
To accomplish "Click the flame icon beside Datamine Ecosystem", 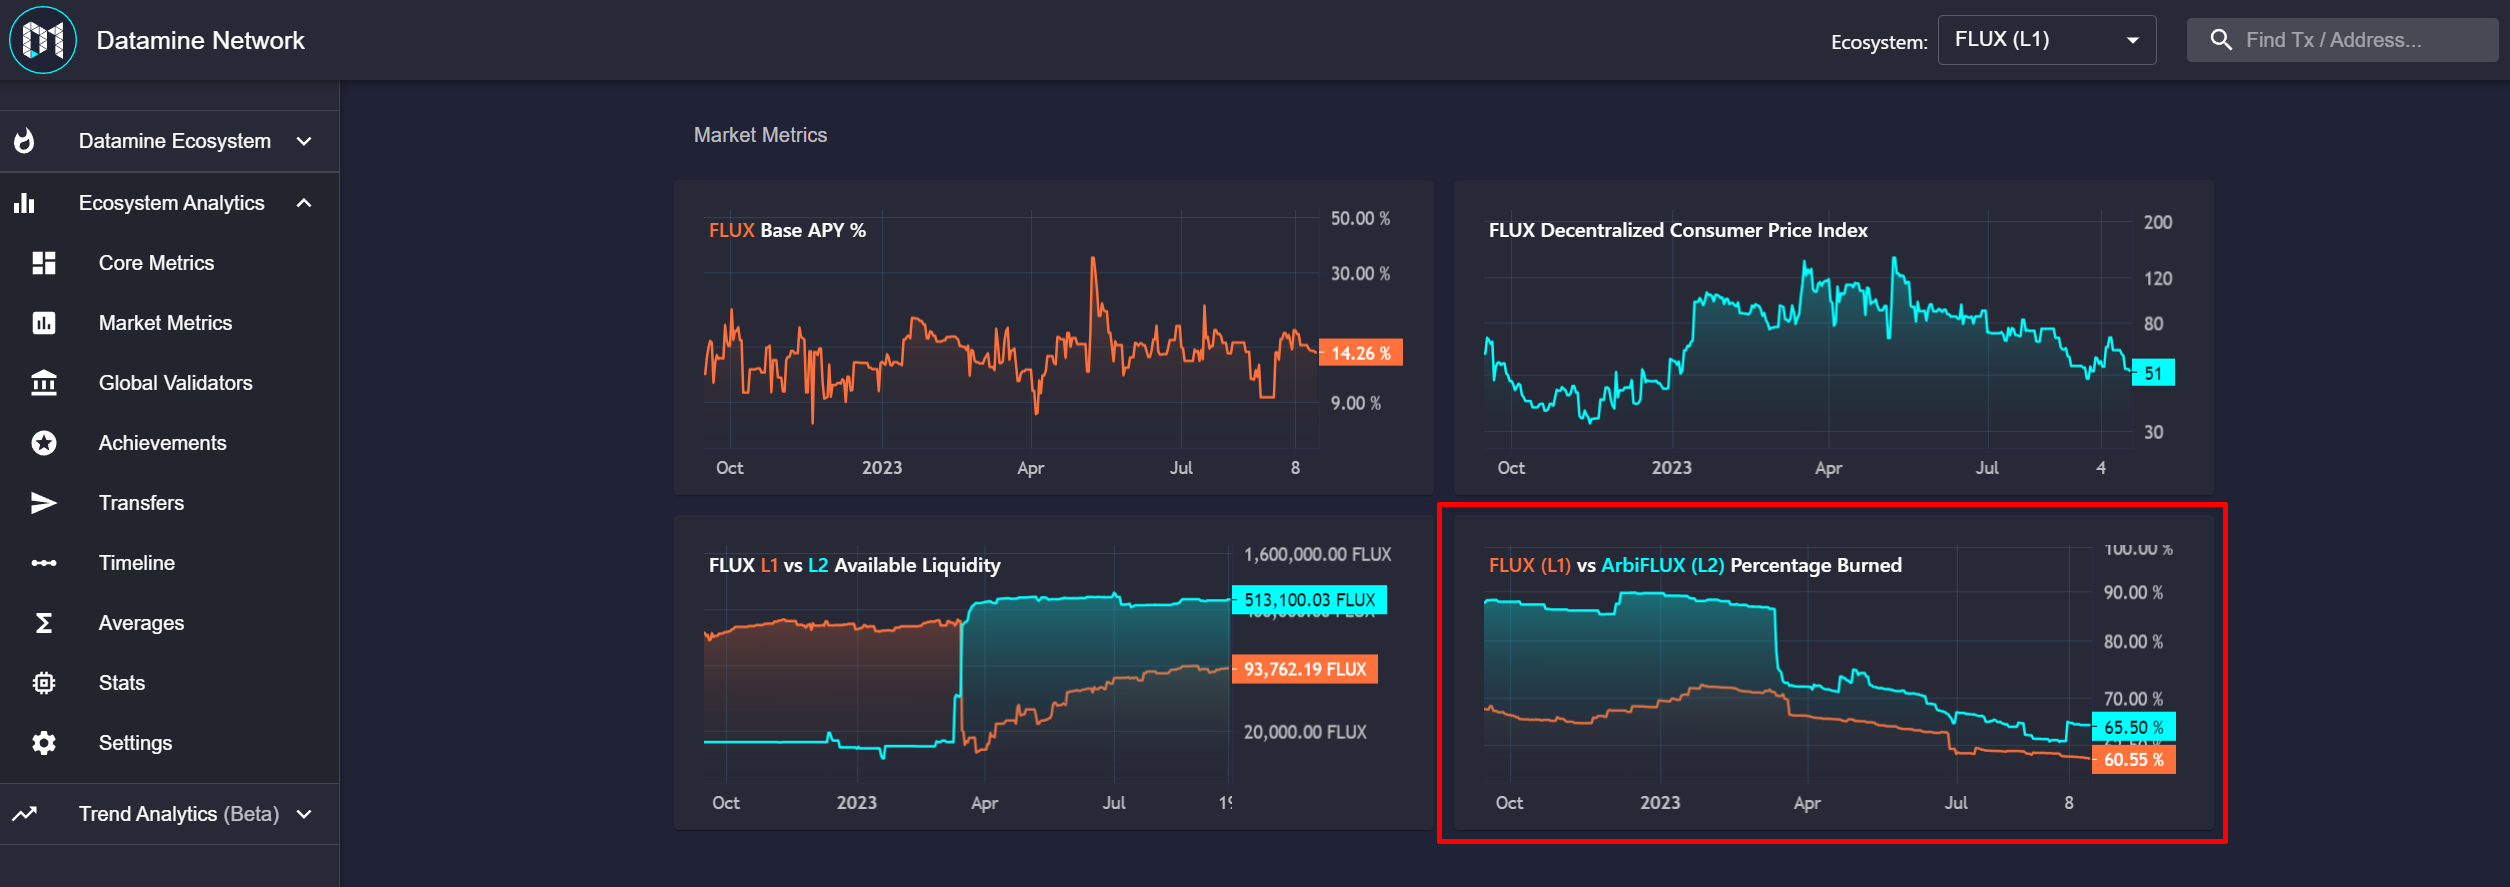I will [25, 141].
